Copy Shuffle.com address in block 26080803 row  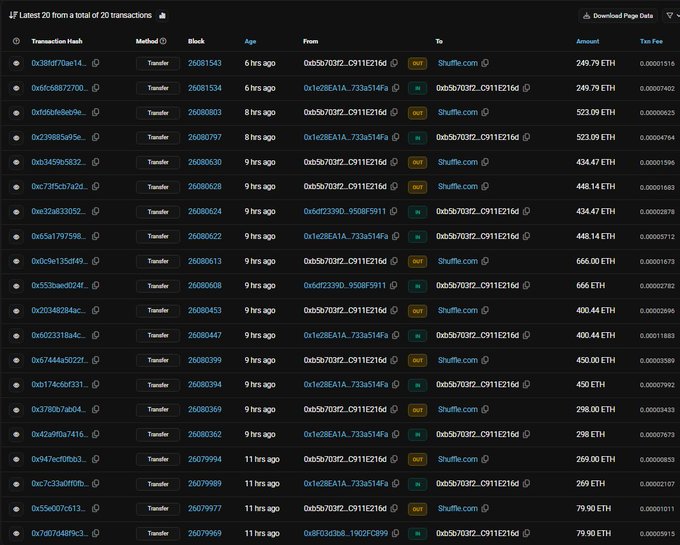coord(485,112)
